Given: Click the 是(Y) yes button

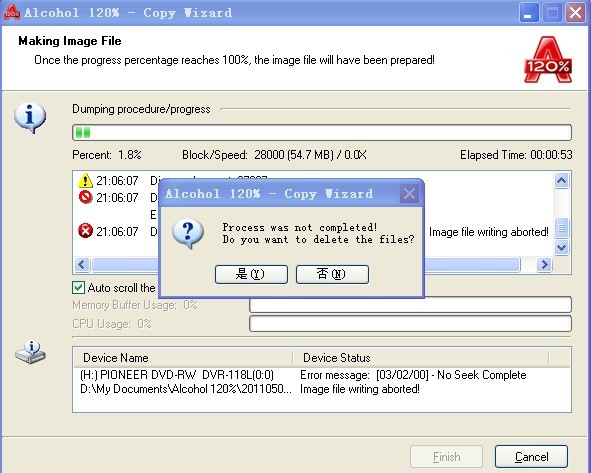Looking at the screenshot, I should tap(251, 274).
